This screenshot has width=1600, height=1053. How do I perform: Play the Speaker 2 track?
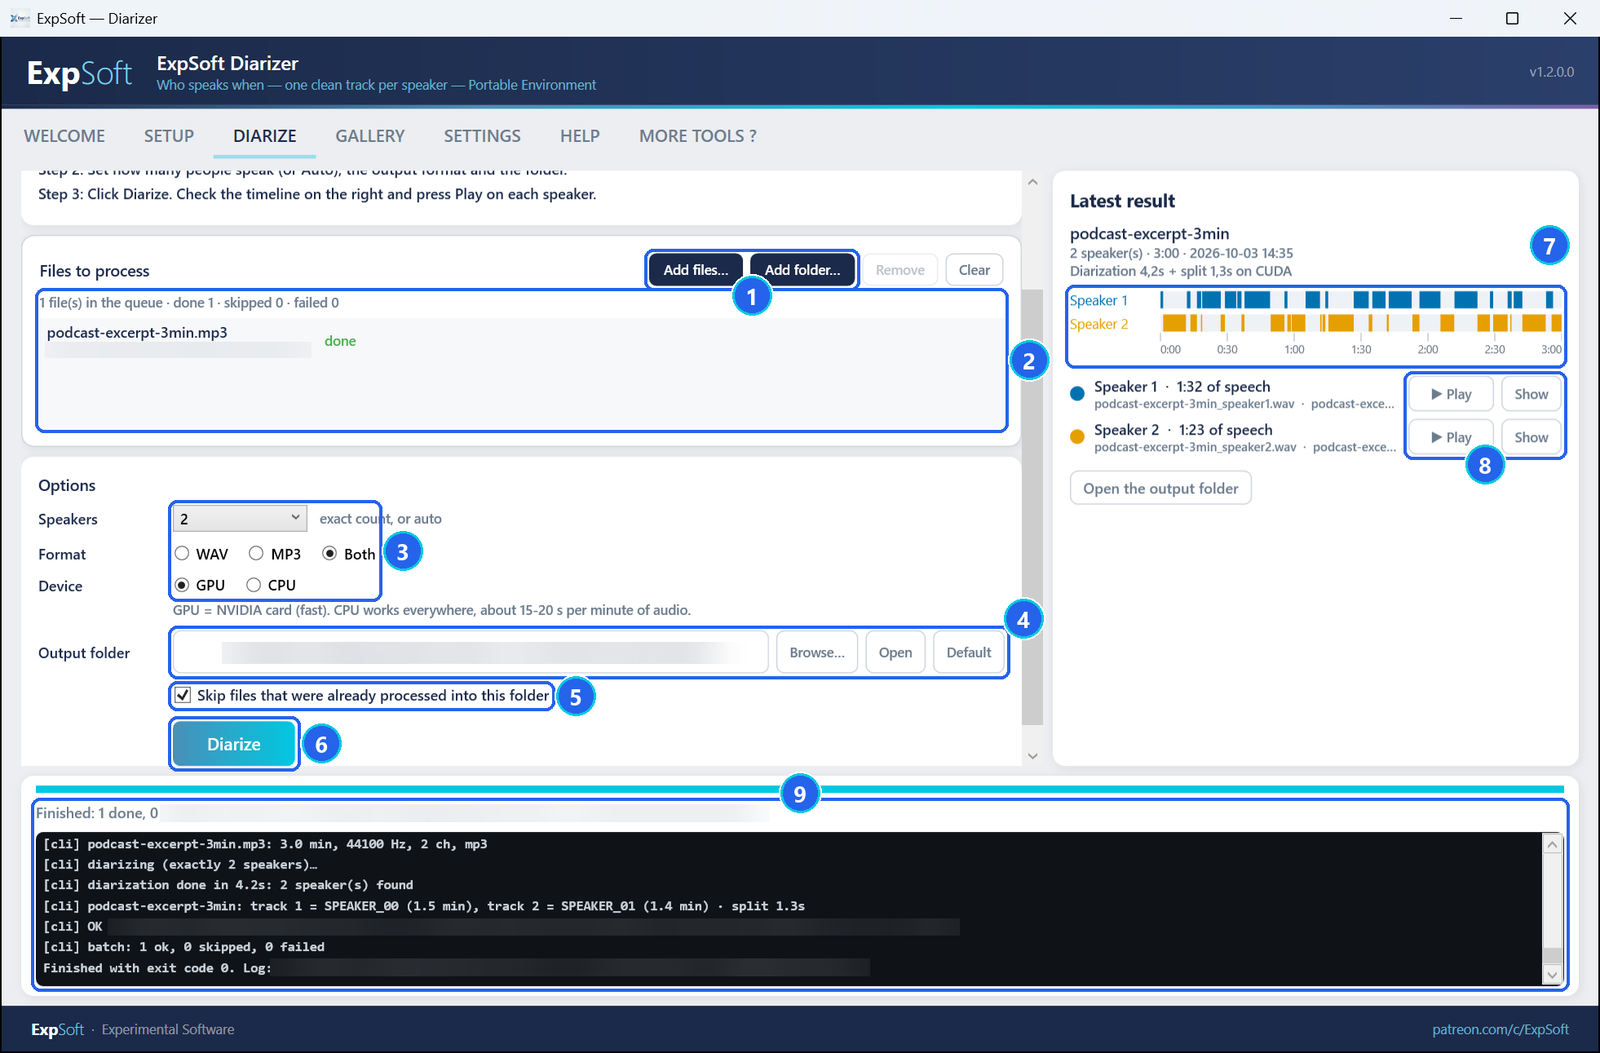[1450, 437]
